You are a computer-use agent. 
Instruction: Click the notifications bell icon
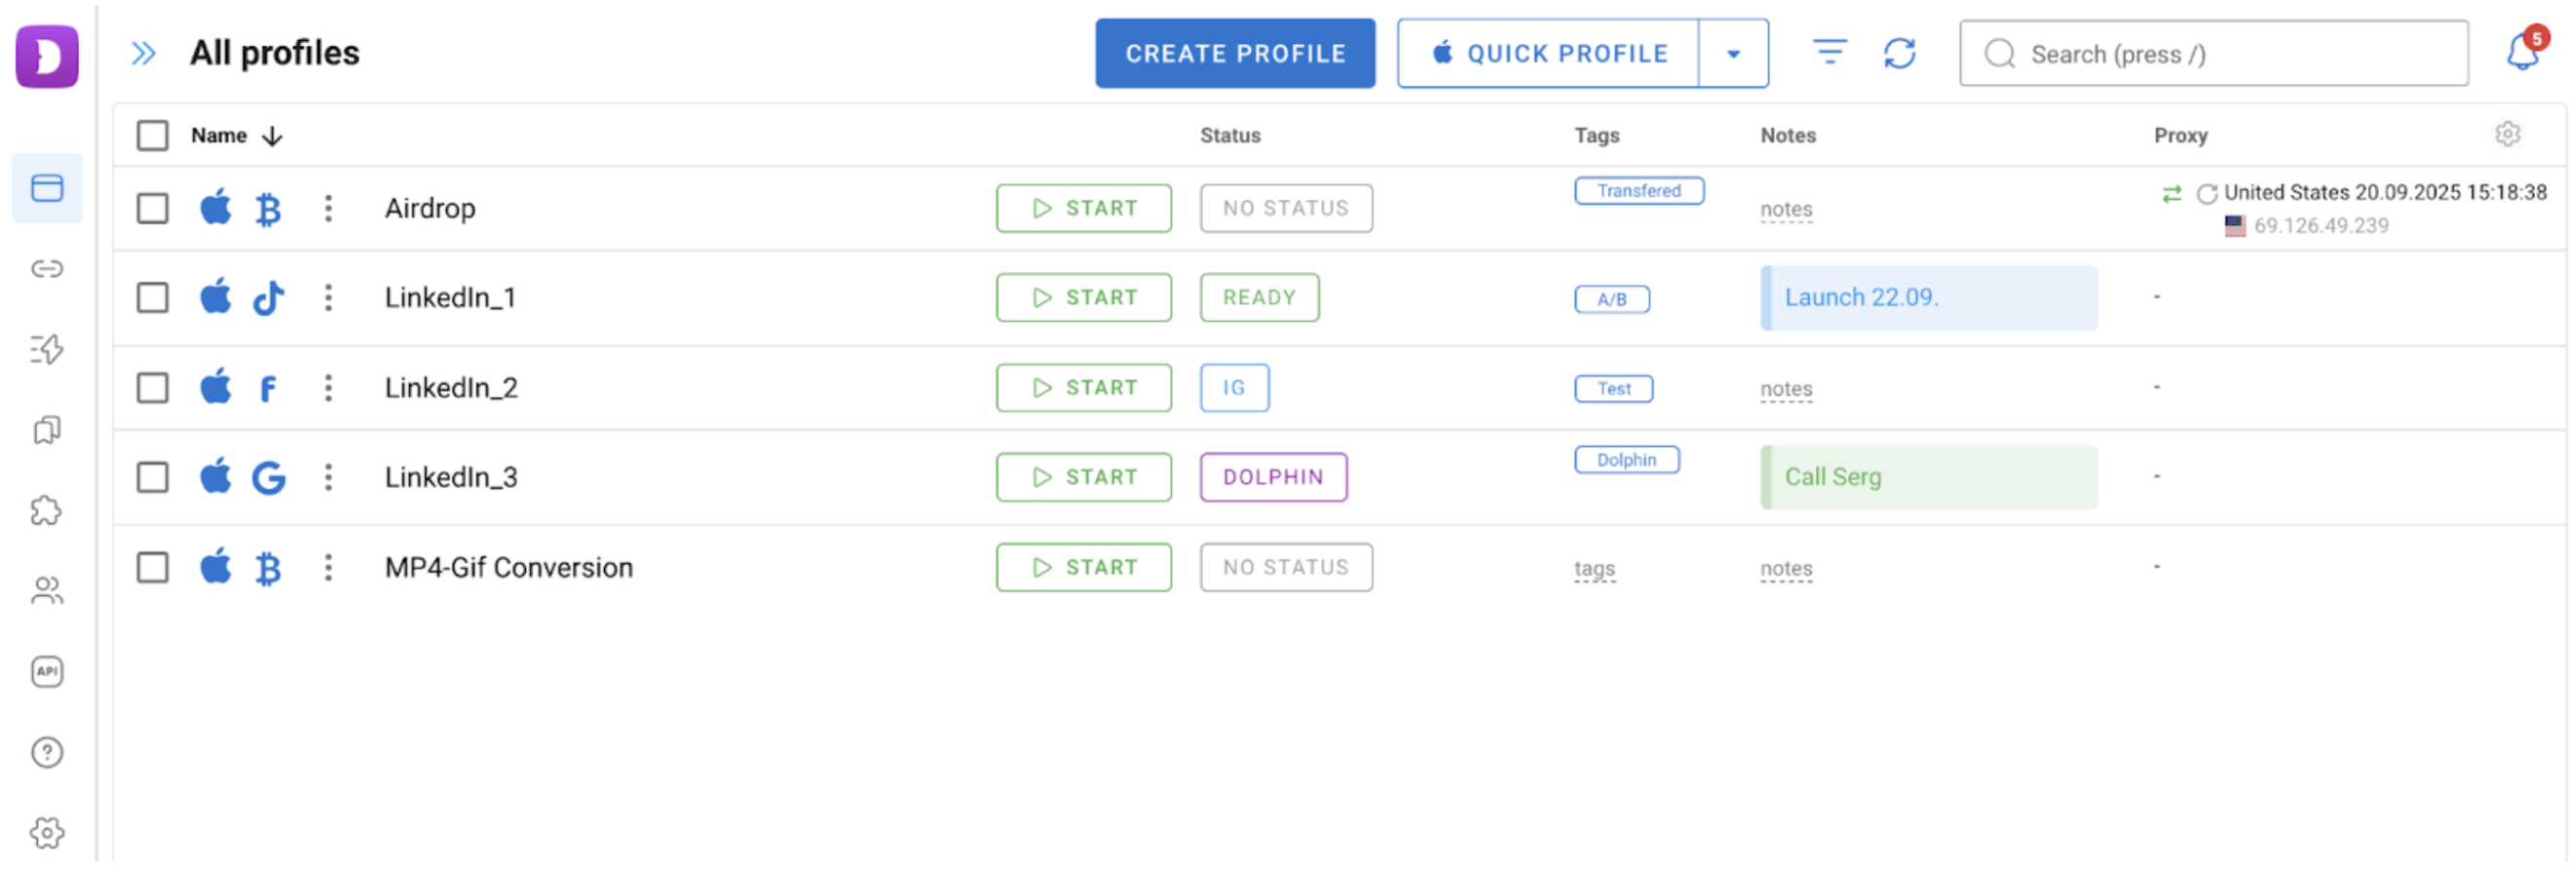2521,53
